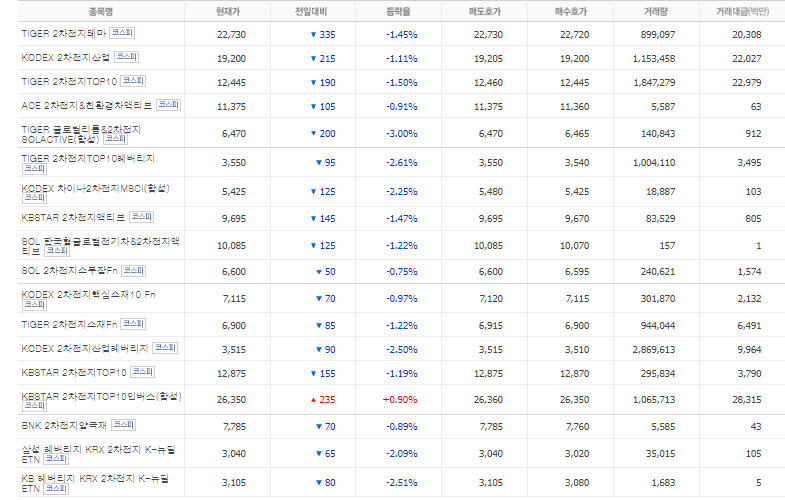
Task: Click the 899,097 trading volume cell
Action: point(658,35)
